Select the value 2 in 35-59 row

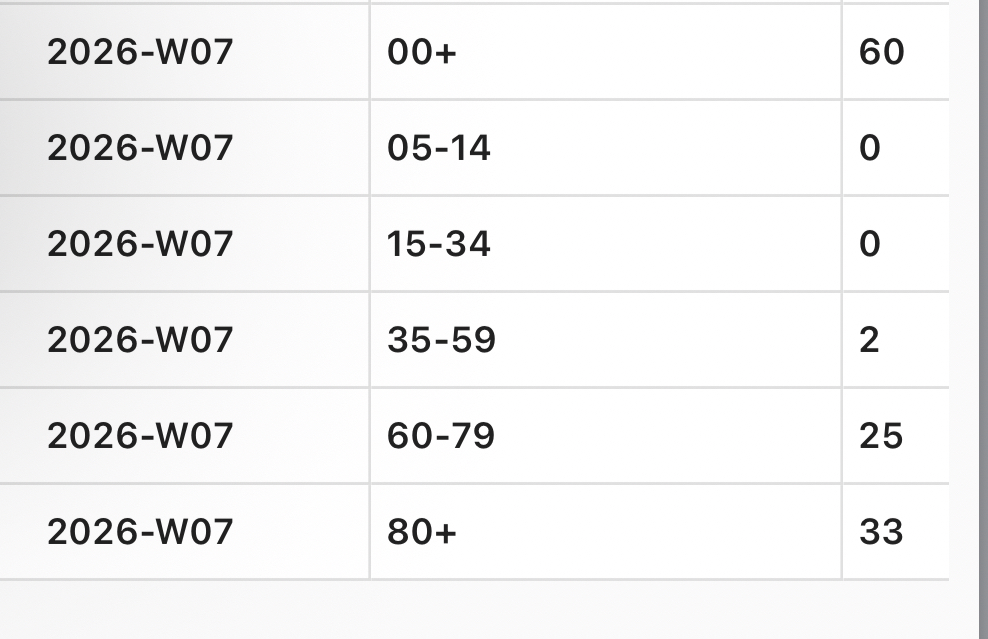pyautogui.click(x=869, y=340)
